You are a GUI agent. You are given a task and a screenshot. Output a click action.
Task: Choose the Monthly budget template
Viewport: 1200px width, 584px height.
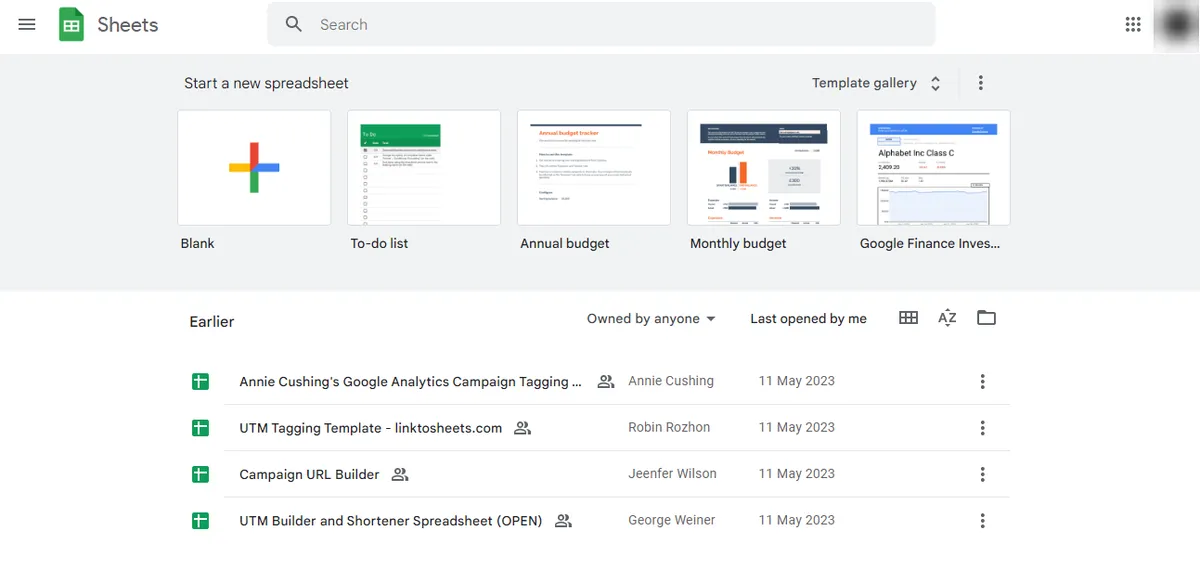(x=764, y=168)
